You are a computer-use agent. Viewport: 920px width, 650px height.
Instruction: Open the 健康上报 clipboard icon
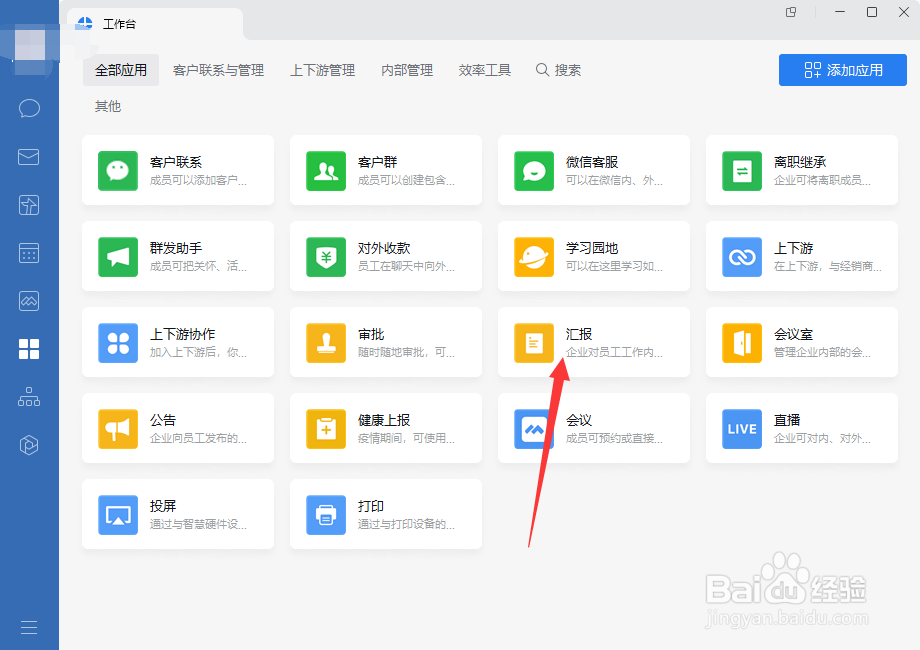[326, 429]
